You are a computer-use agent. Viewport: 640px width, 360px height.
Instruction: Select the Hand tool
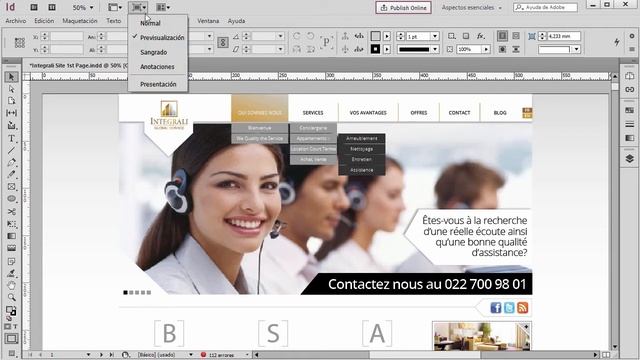point(11,285)
